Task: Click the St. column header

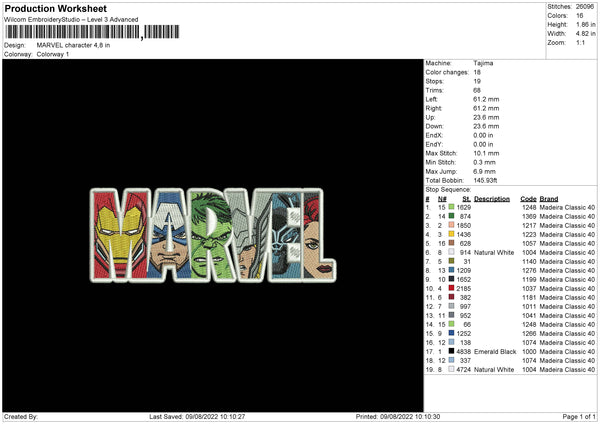Action: point(466,199)
